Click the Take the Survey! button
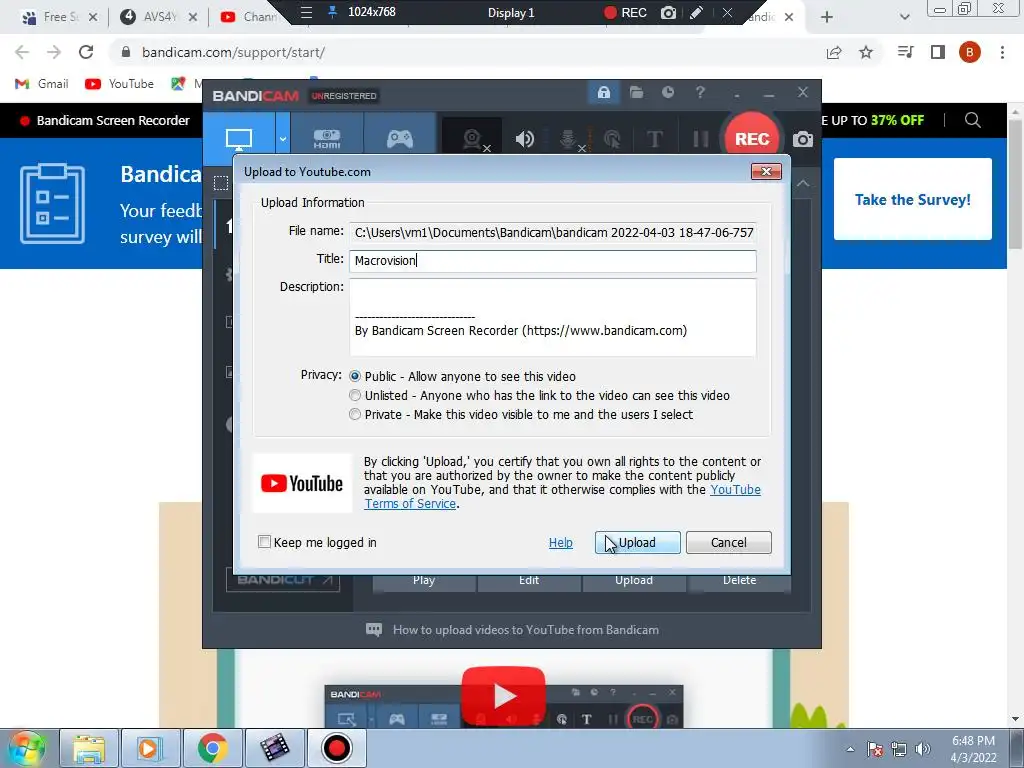1024x768 pixels. click(x=912, y=199)
